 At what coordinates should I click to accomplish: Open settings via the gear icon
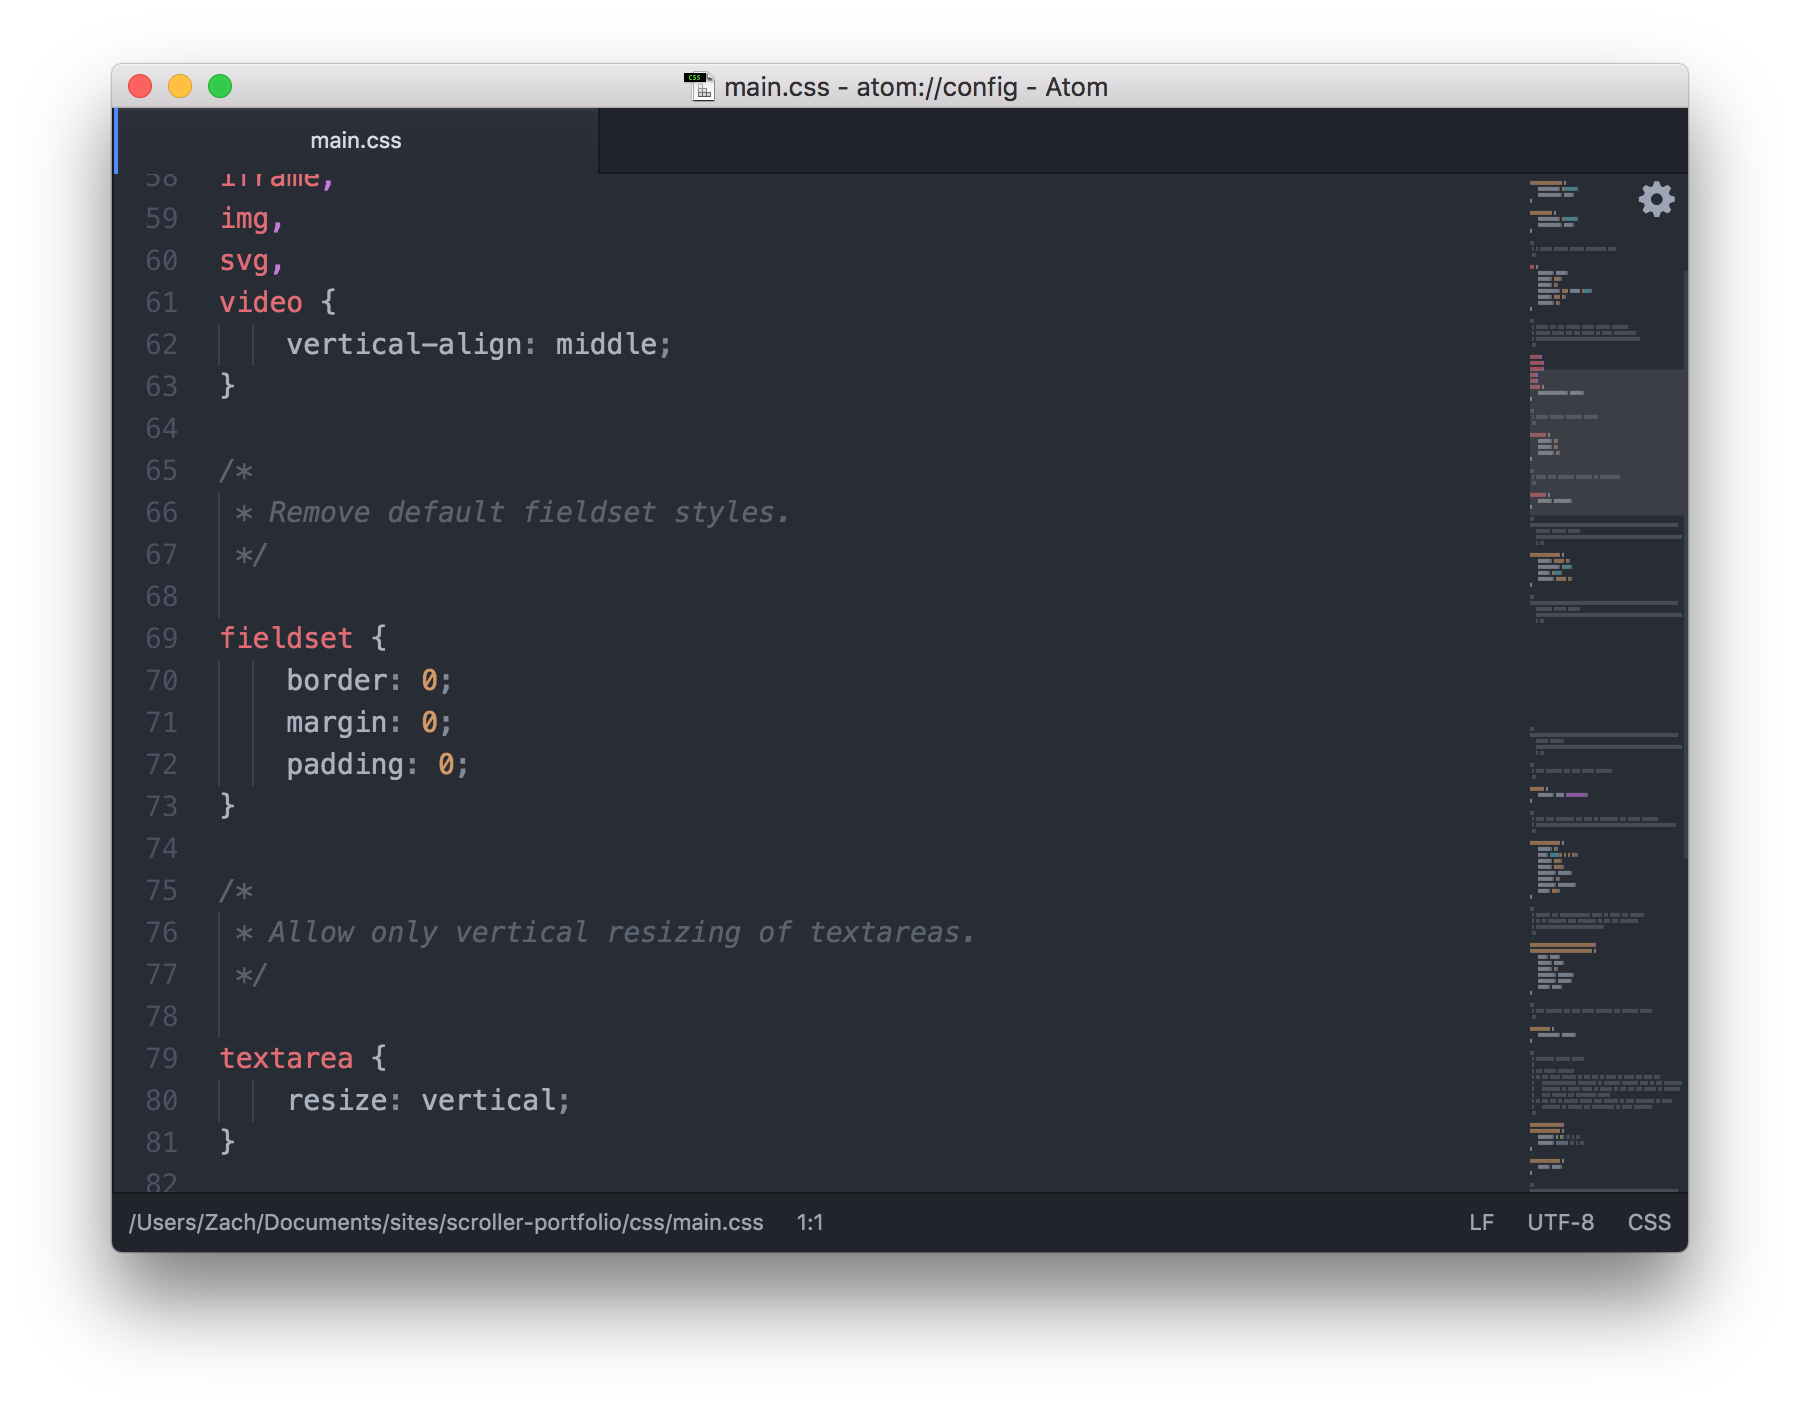1657,199
